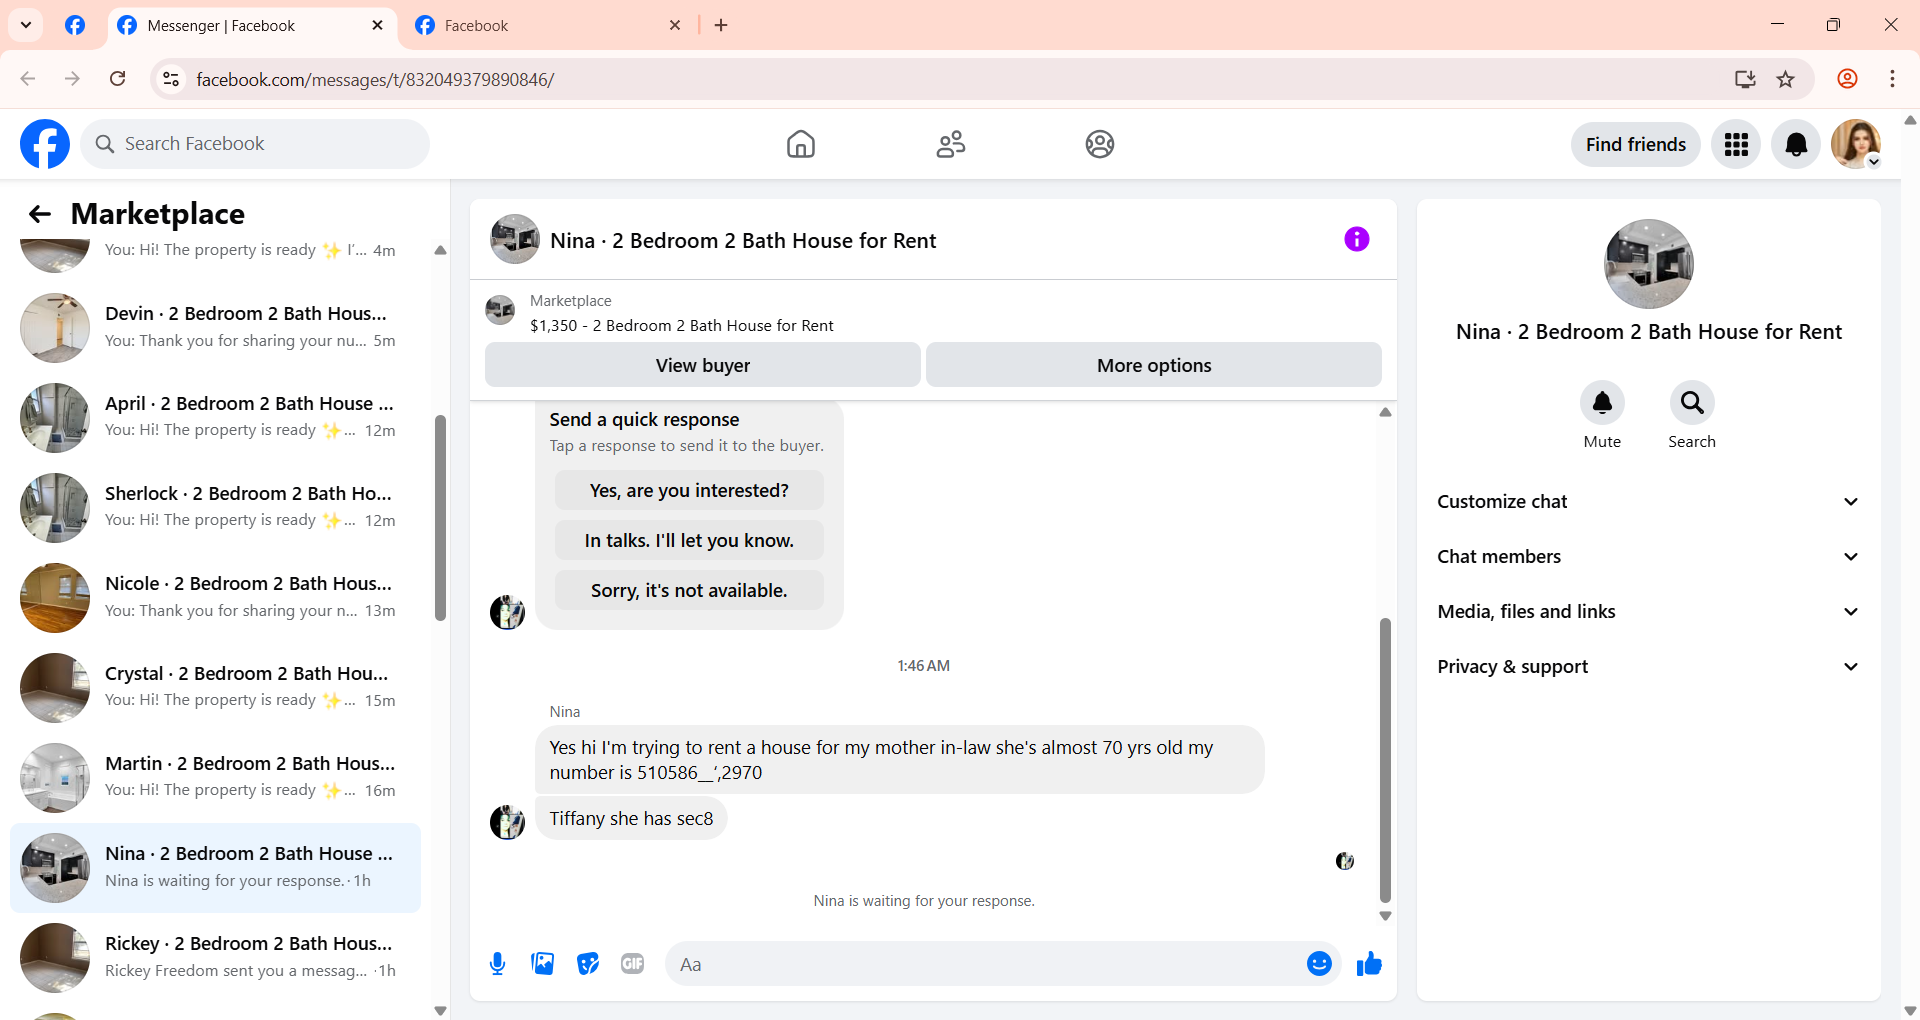The height and width of the screenshot is (1020, 1920).
Task: Click listing thumbnail in chat header
Action: (515, 239)
